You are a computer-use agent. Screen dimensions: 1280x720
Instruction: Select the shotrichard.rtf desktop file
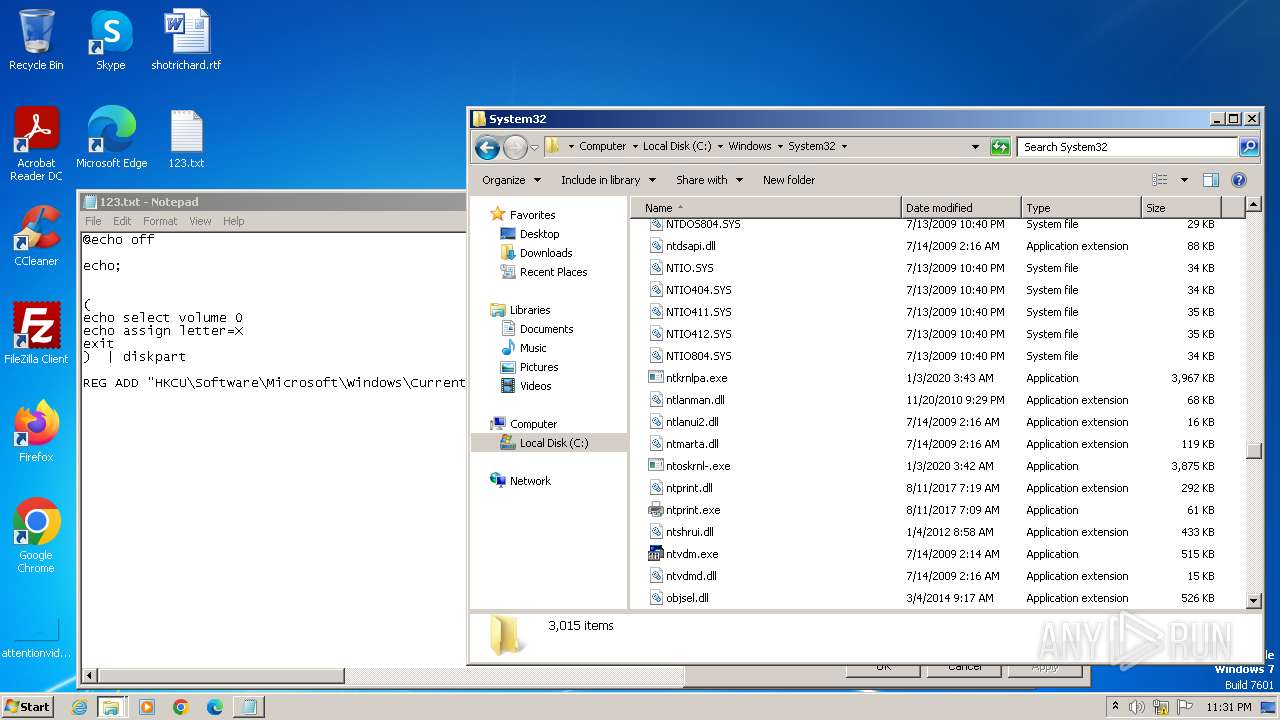point(186,40)
